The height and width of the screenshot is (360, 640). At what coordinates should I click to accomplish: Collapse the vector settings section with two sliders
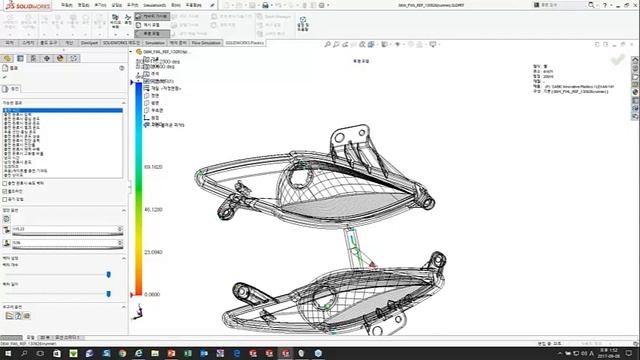pos(124,258)
